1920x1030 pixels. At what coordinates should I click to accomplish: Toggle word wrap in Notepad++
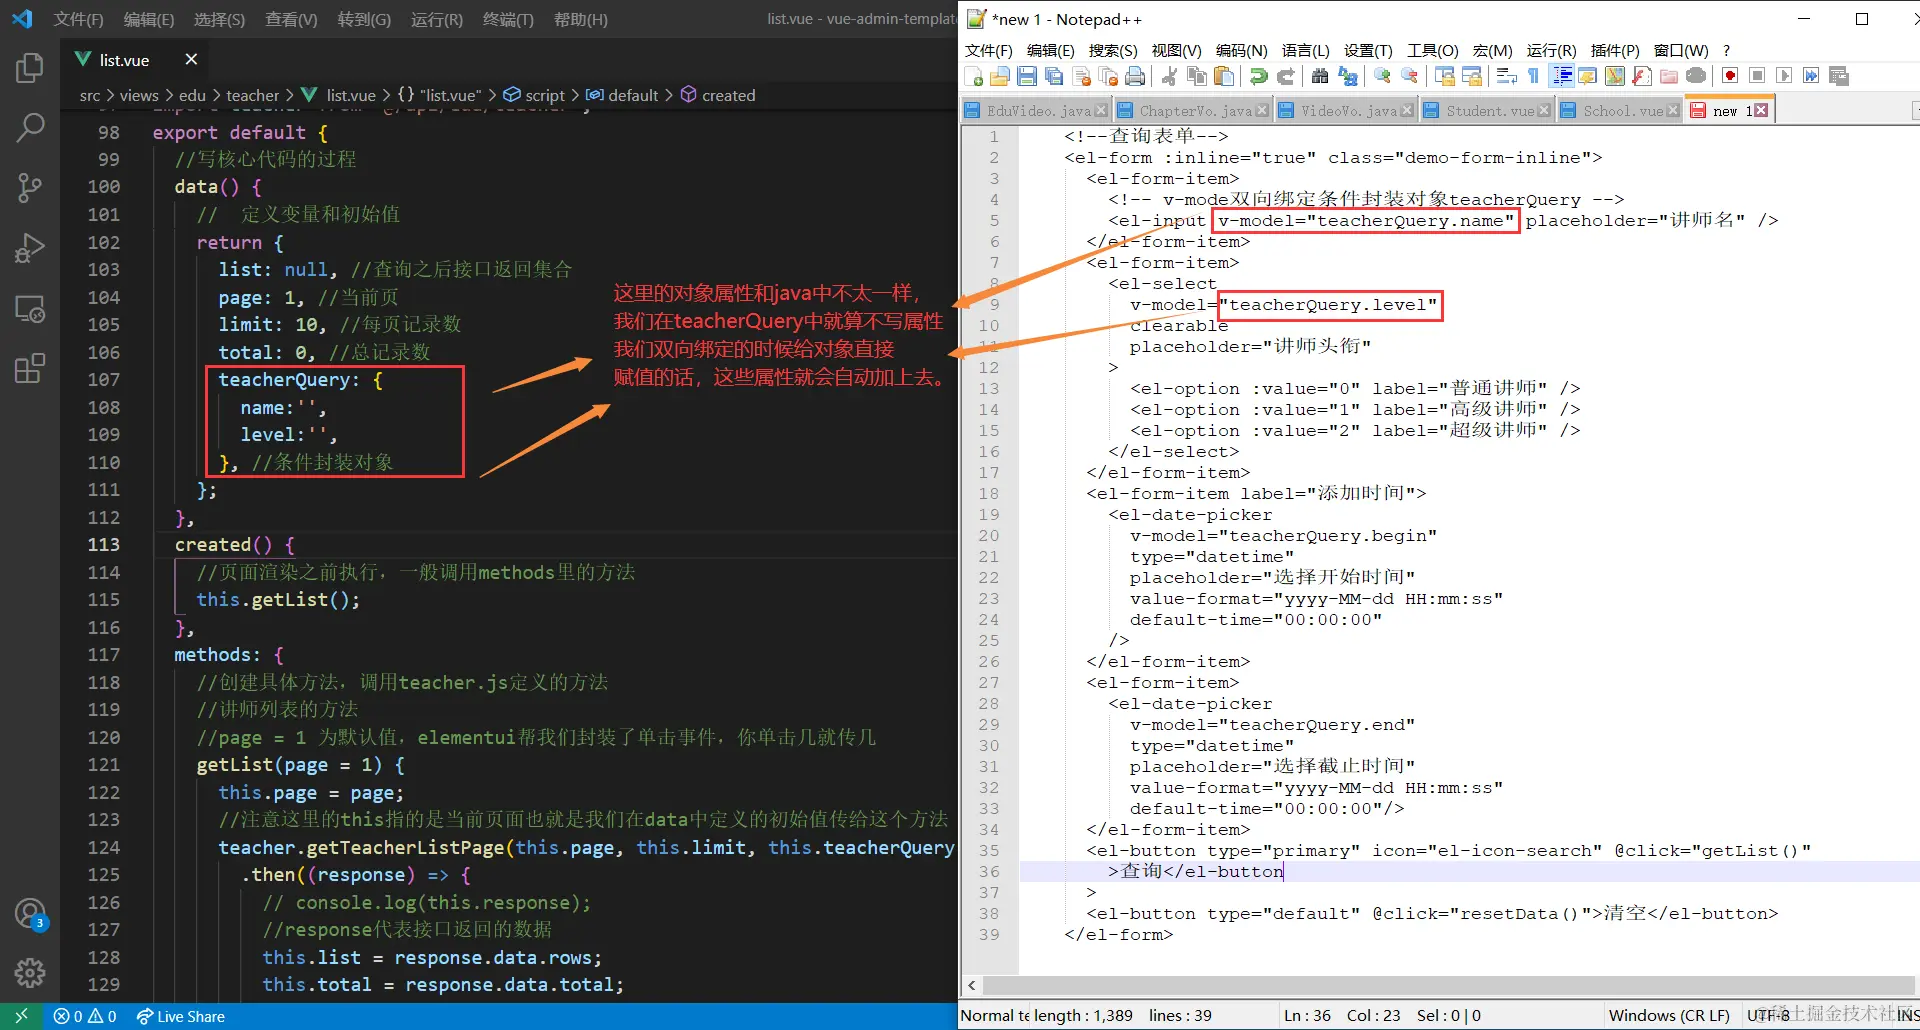point(1506,76)
